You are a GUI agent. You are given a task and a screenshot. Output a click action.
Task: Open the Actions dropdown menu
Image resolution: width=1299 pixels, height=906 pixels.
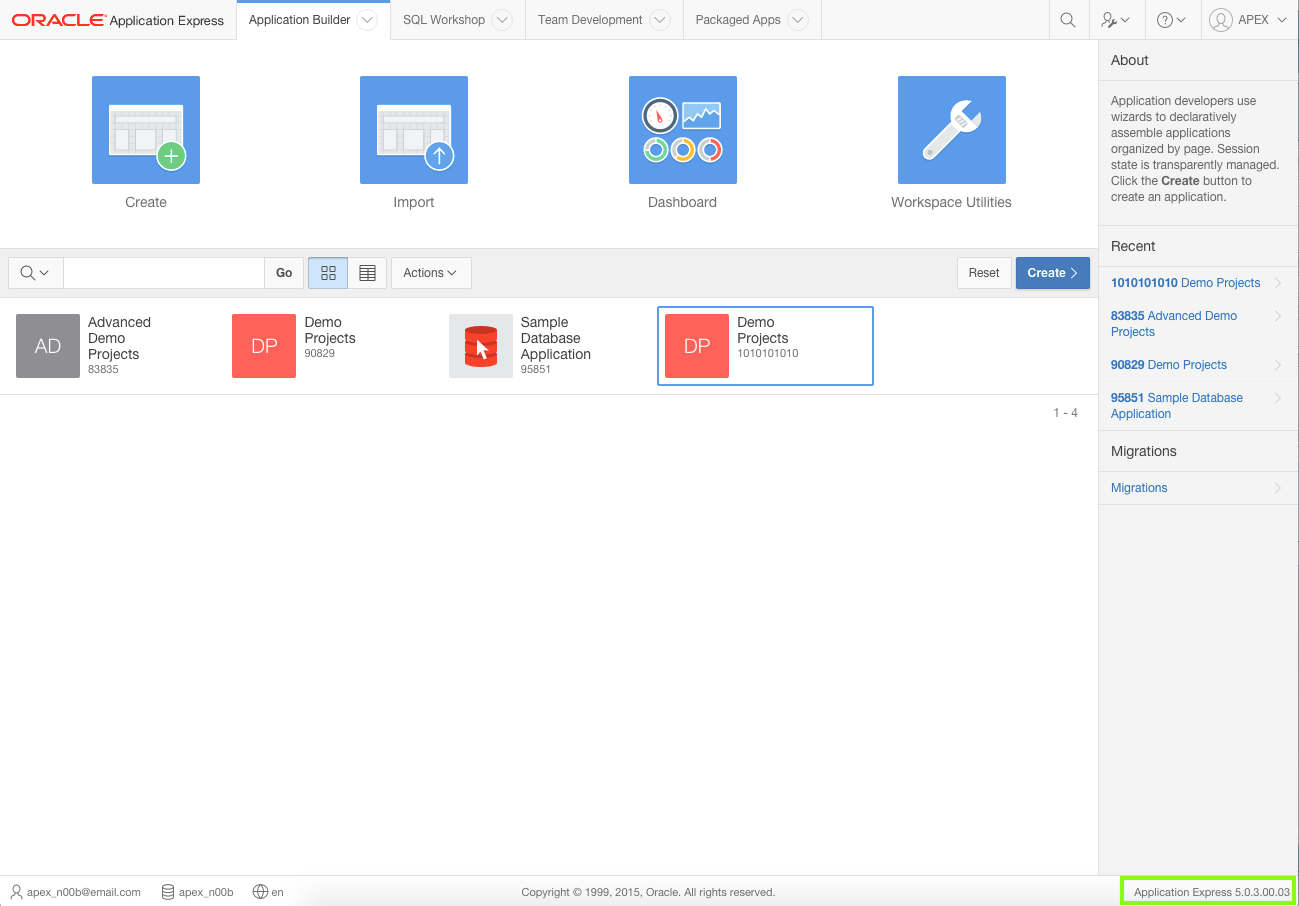(431, 273)
